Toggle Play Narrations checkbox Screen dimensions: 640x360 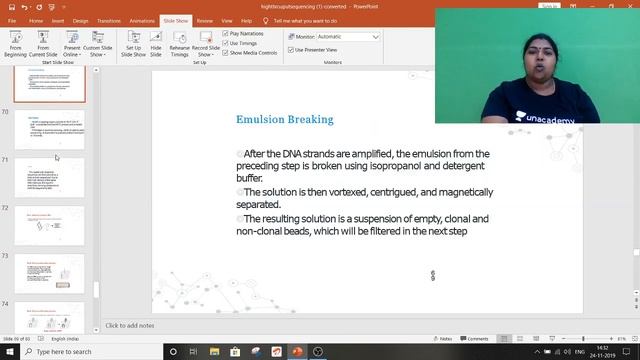(225, 33)
